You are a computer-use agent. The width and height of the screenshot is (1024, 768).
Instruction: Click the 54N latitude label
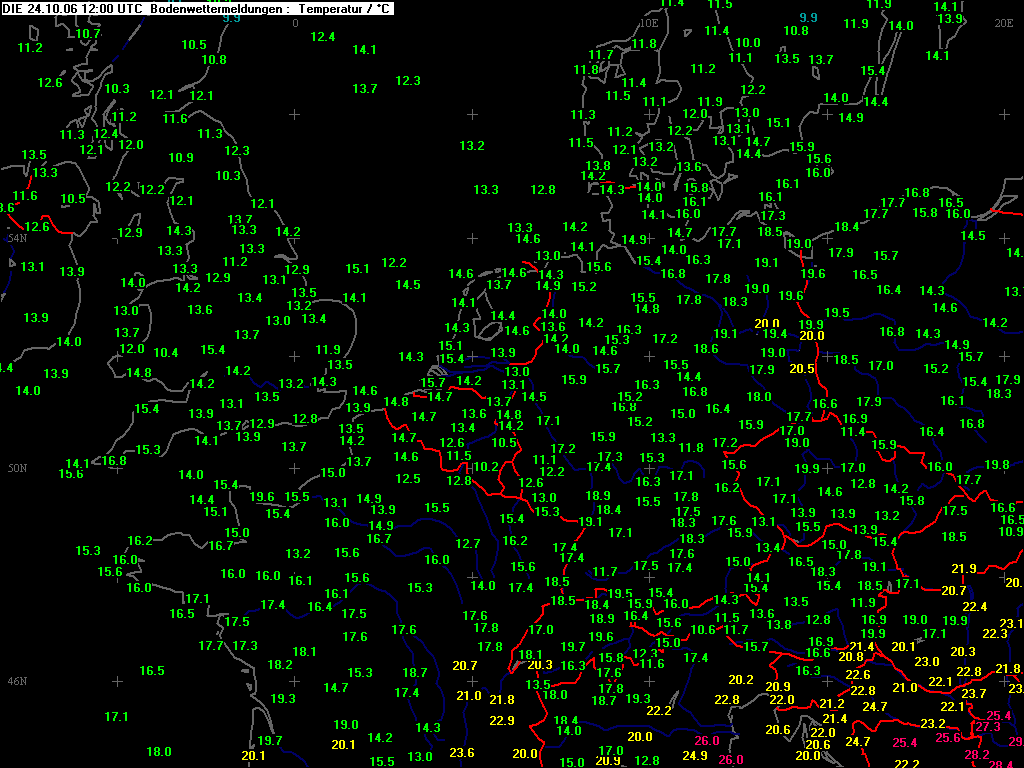click(18, 238)
